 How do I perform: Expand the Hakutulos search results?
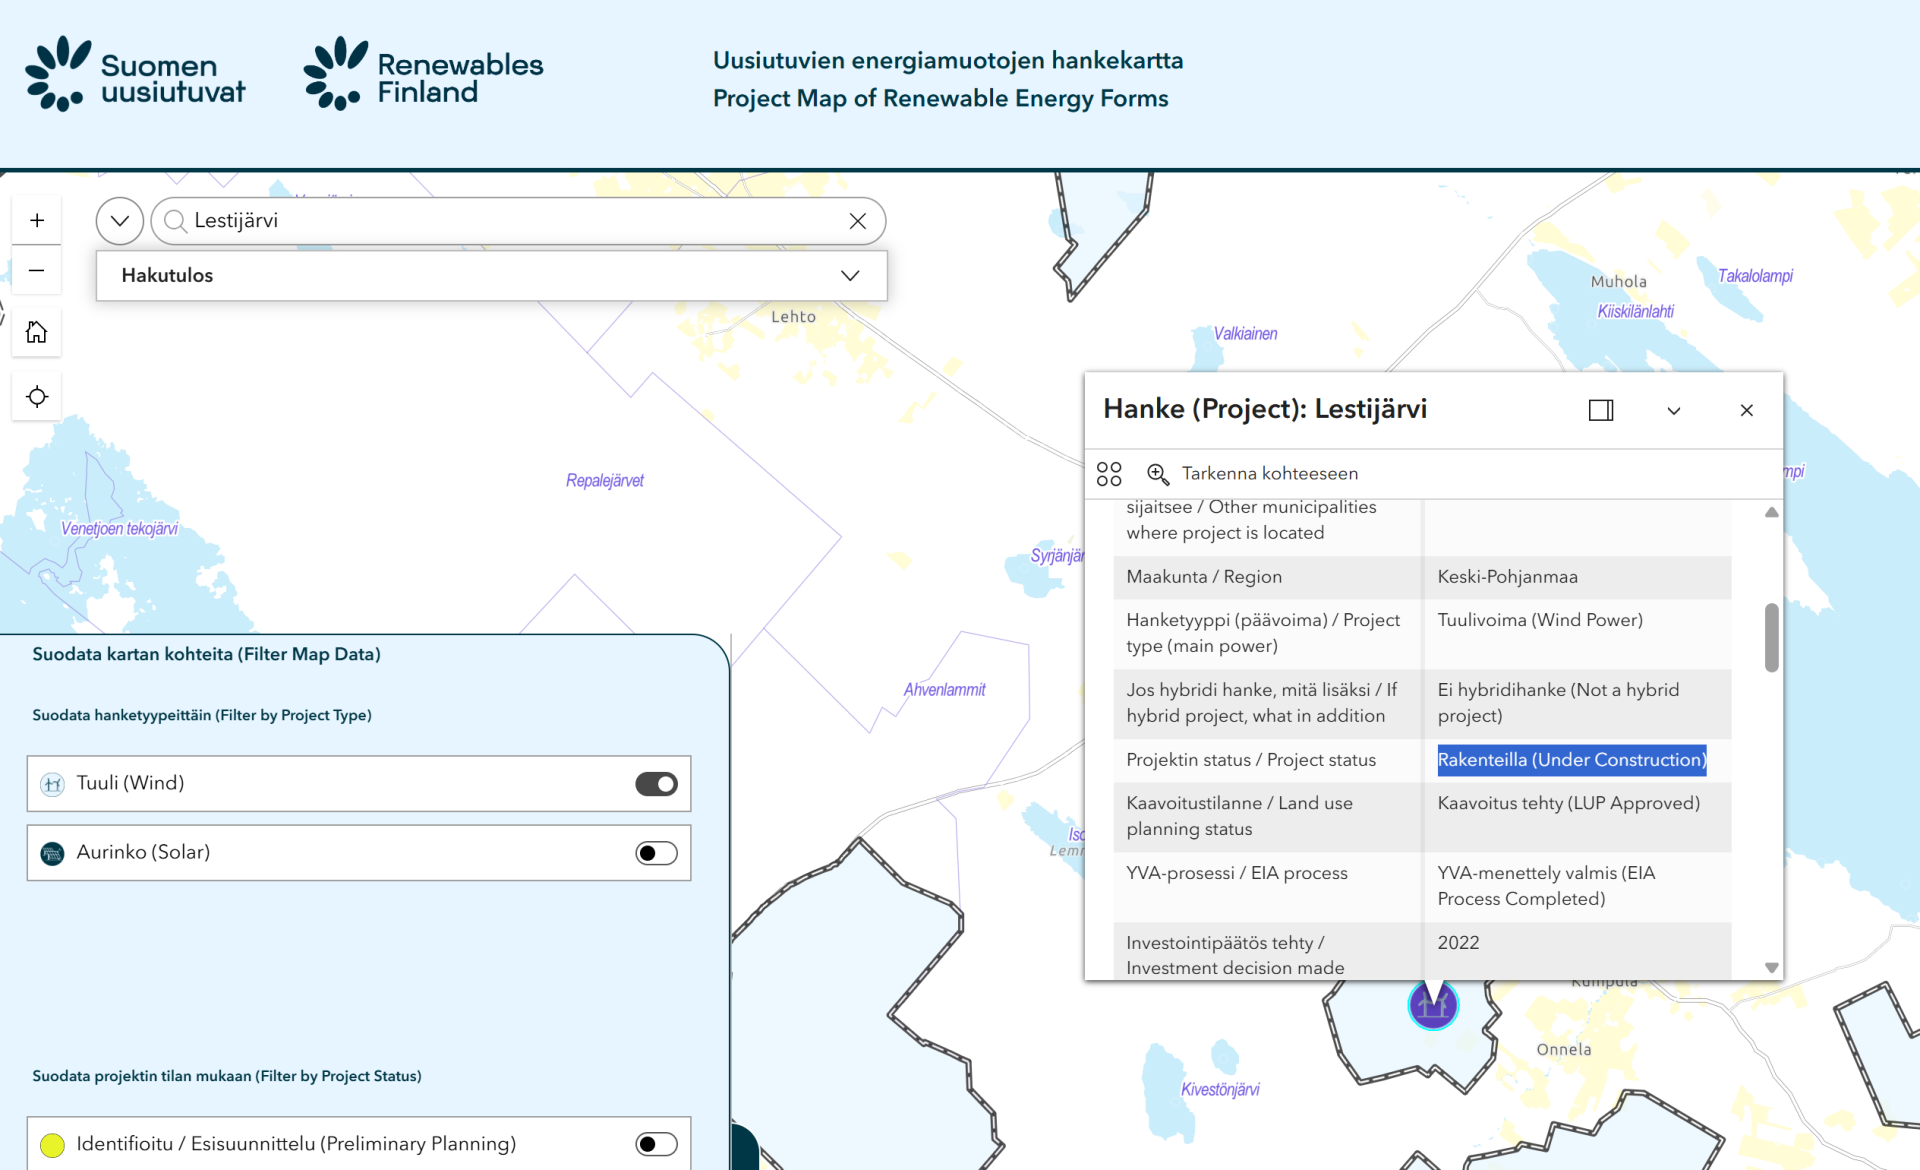849,276
